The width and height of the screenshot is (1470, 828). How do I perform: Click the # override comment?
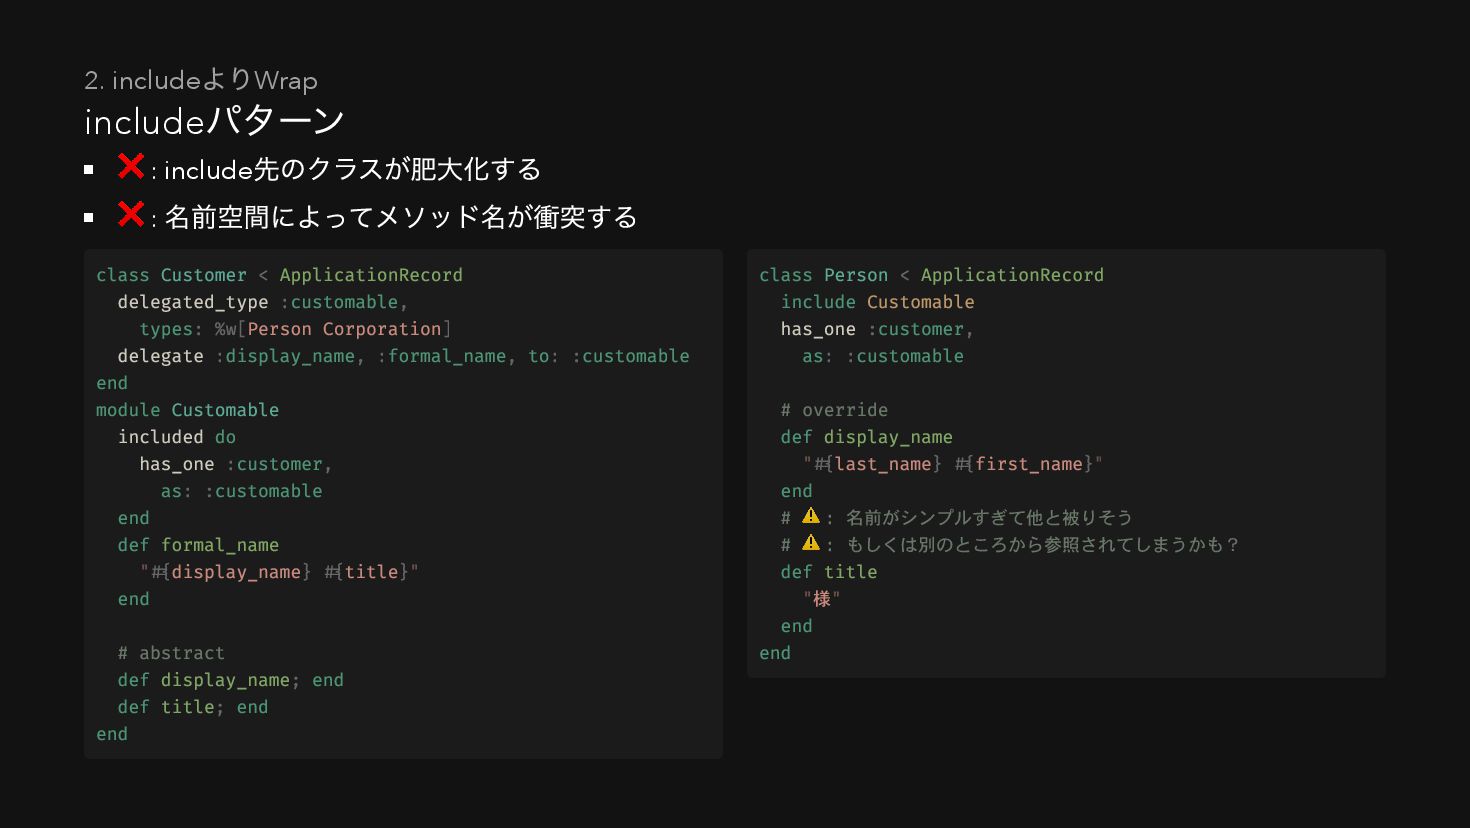(x=834, y=410)
